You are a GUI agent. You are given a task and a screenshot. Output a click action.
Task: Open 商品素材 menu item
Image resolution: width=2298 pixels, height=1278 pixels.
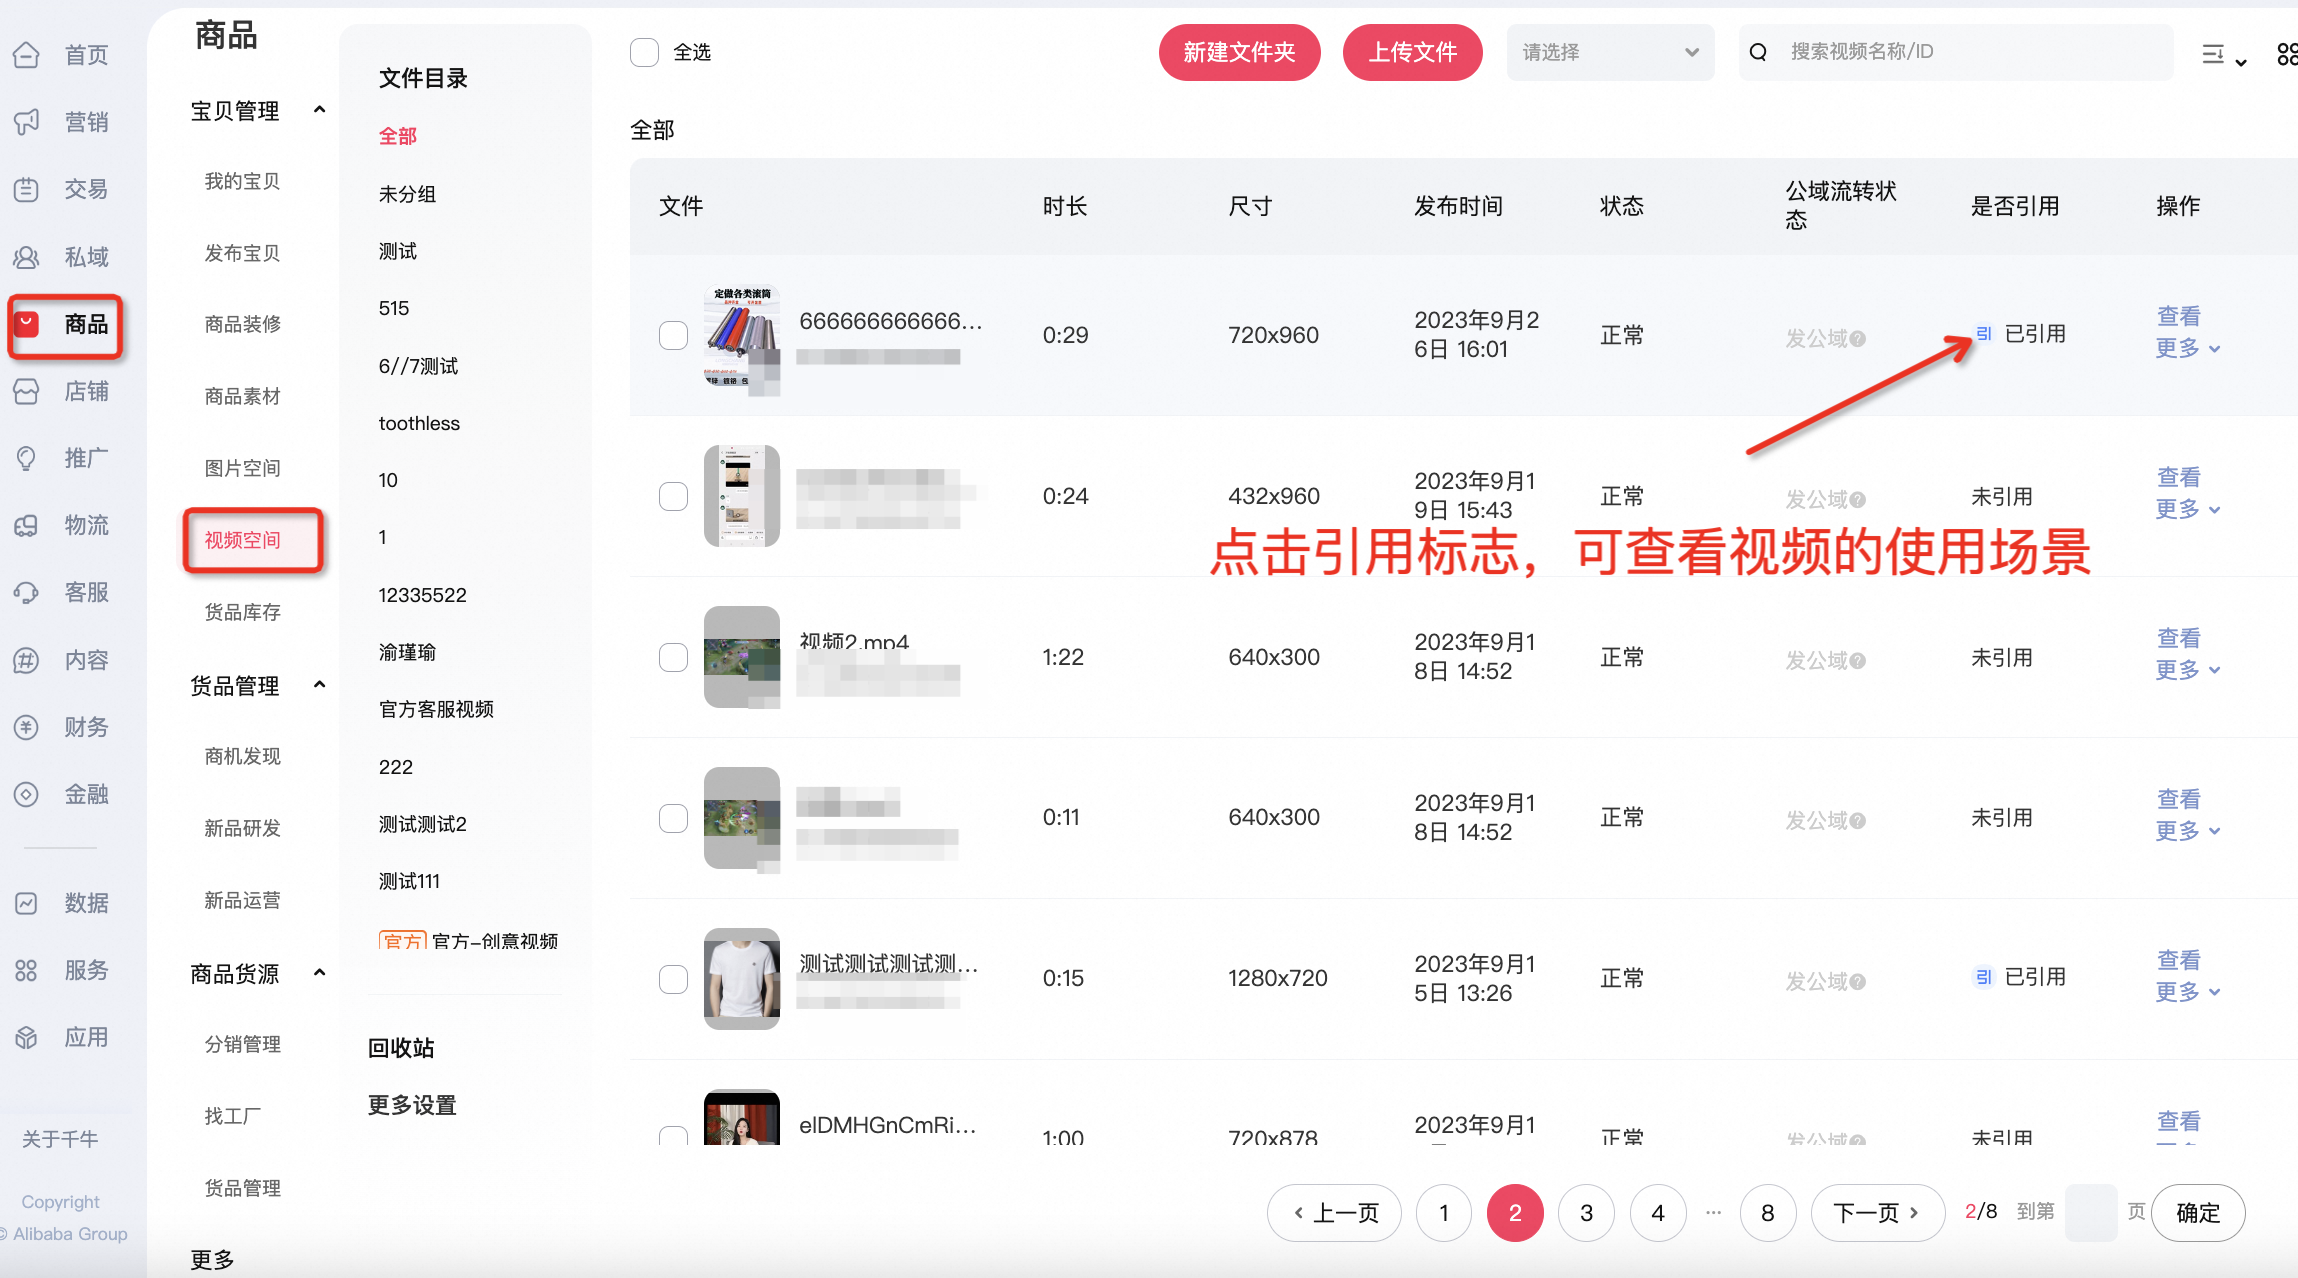point(242,396)
